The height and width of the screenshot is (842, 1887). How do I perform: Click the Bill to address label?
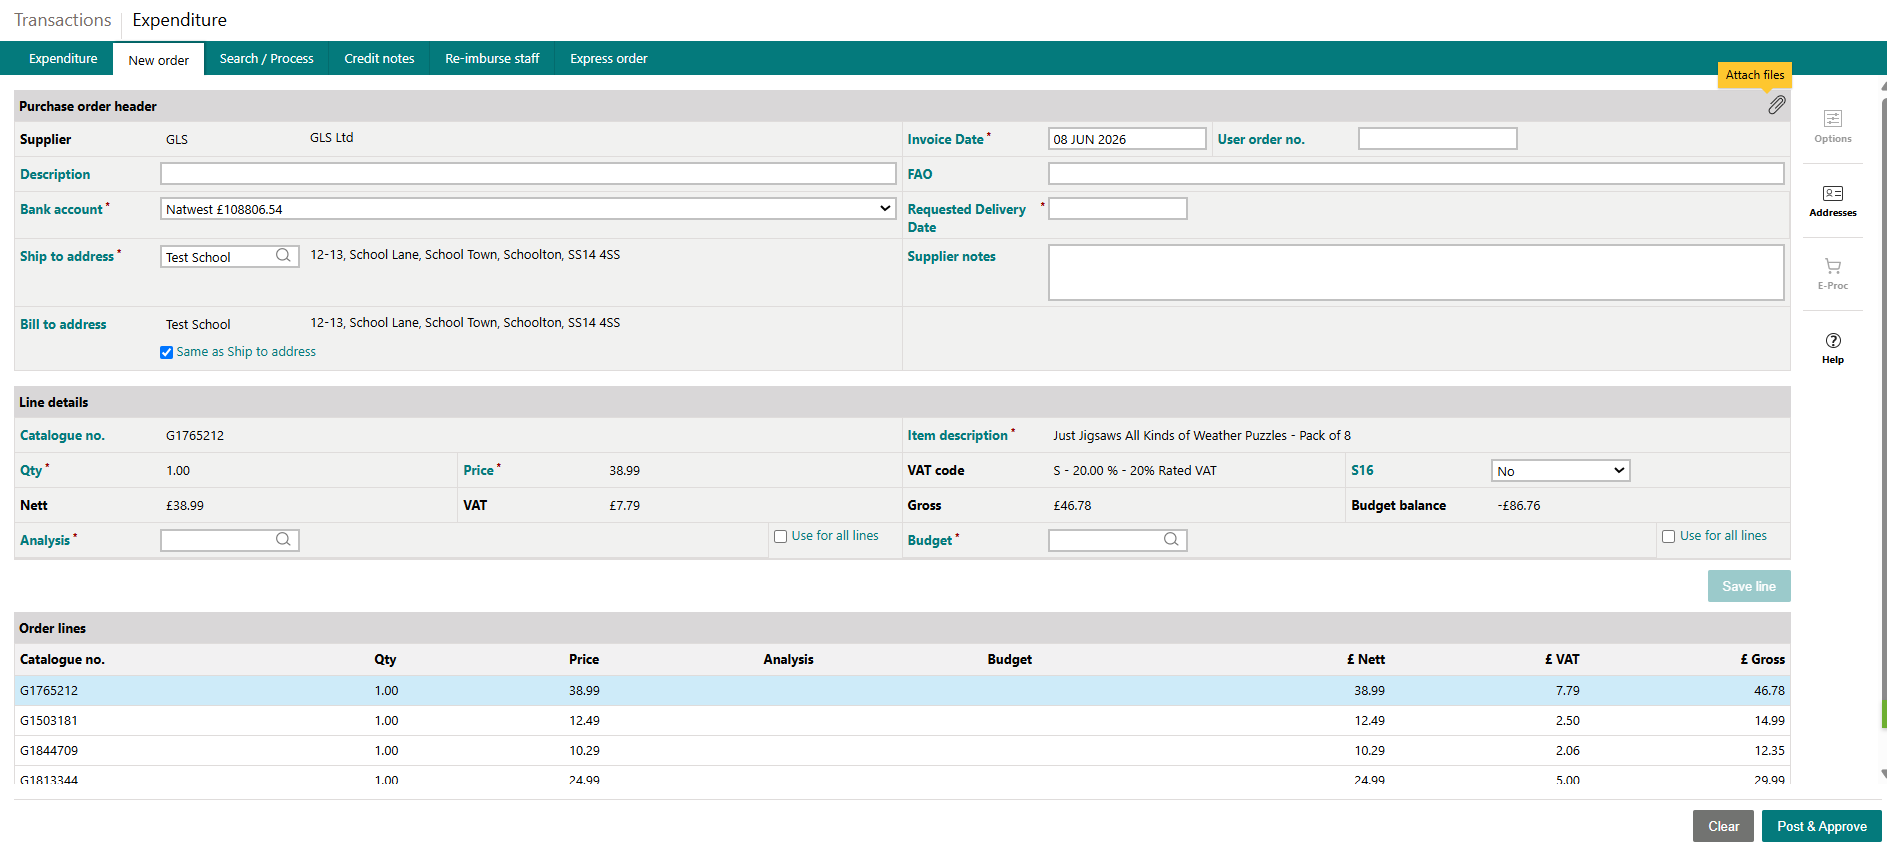click(x=63, y=325)
